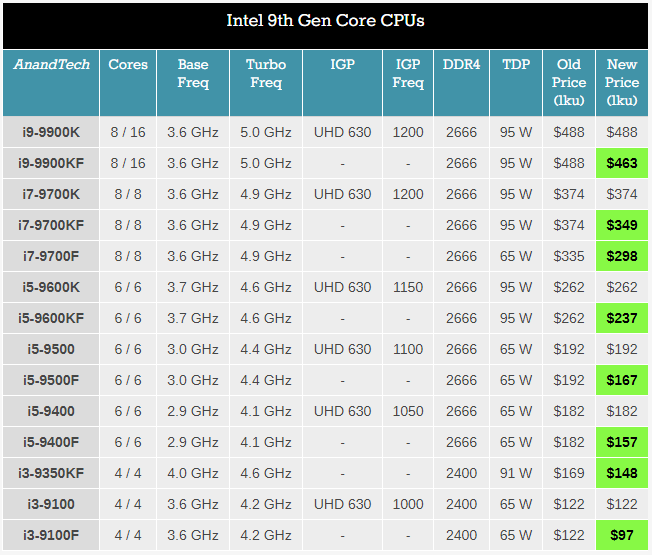Click the 1150 IGP frequency value

point(408,287)
